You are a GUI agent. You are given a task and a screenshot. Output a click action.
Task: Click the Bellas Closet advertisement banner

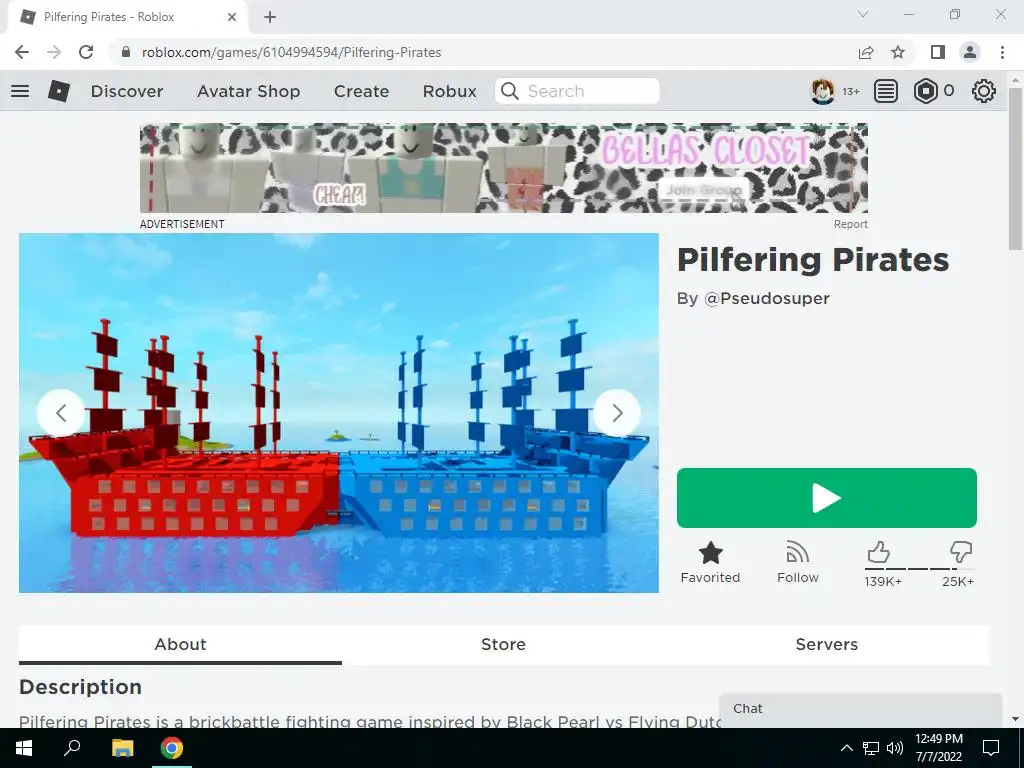tap(504, 168)
